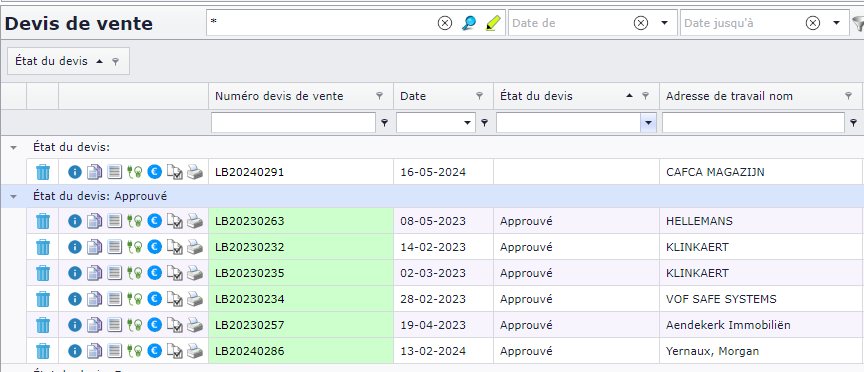
Task: Open info icon for quote LB20240291
Action: 75,172
